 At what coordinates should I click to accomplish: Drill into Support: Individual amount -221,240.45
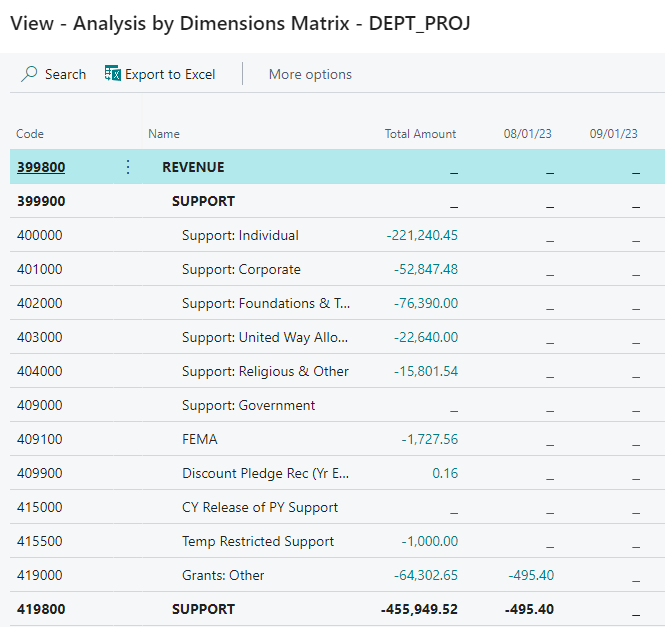click(422, 236)
